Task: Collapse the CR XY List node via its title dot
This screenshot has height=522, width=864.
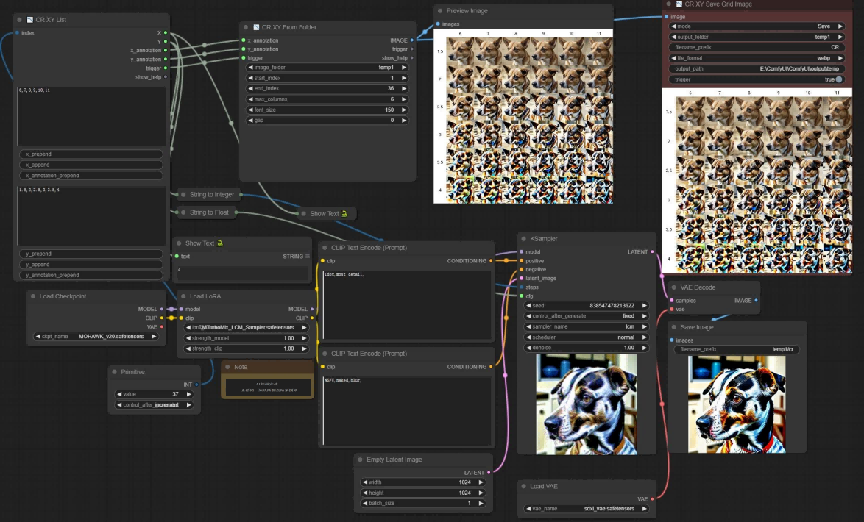Action: pos(19,20)
